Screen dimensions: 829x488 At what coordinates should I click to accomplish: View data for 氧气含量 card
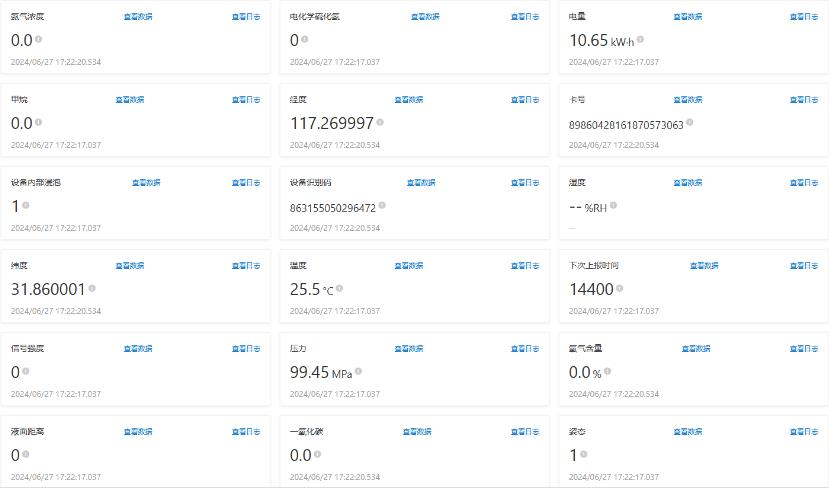[696, 349]
